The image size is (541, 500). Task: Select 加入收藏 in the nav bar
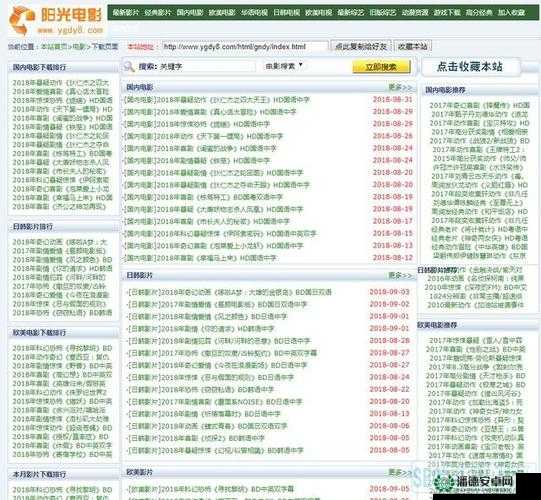(511, 13)
